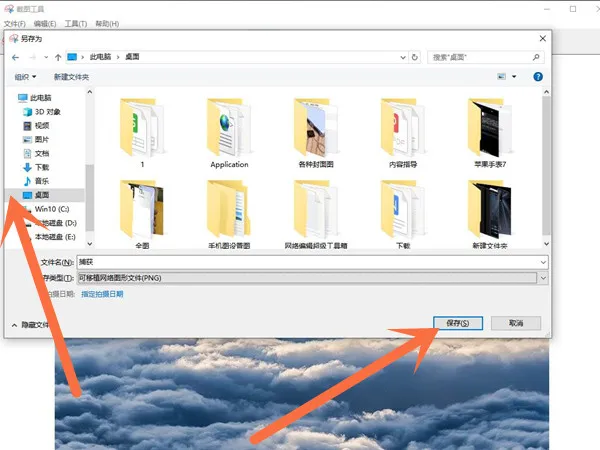This screenshot has height=450, width=600.
Task: Expand the file name dropdown
Action: pyautogui.click(x=543, y=262)
